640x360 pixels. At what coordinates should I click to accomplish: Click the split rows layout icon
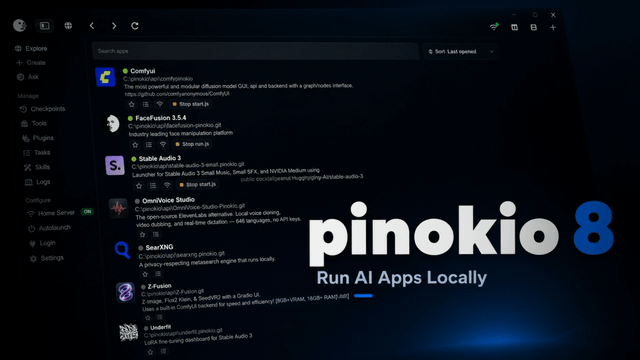click(533, 27)
